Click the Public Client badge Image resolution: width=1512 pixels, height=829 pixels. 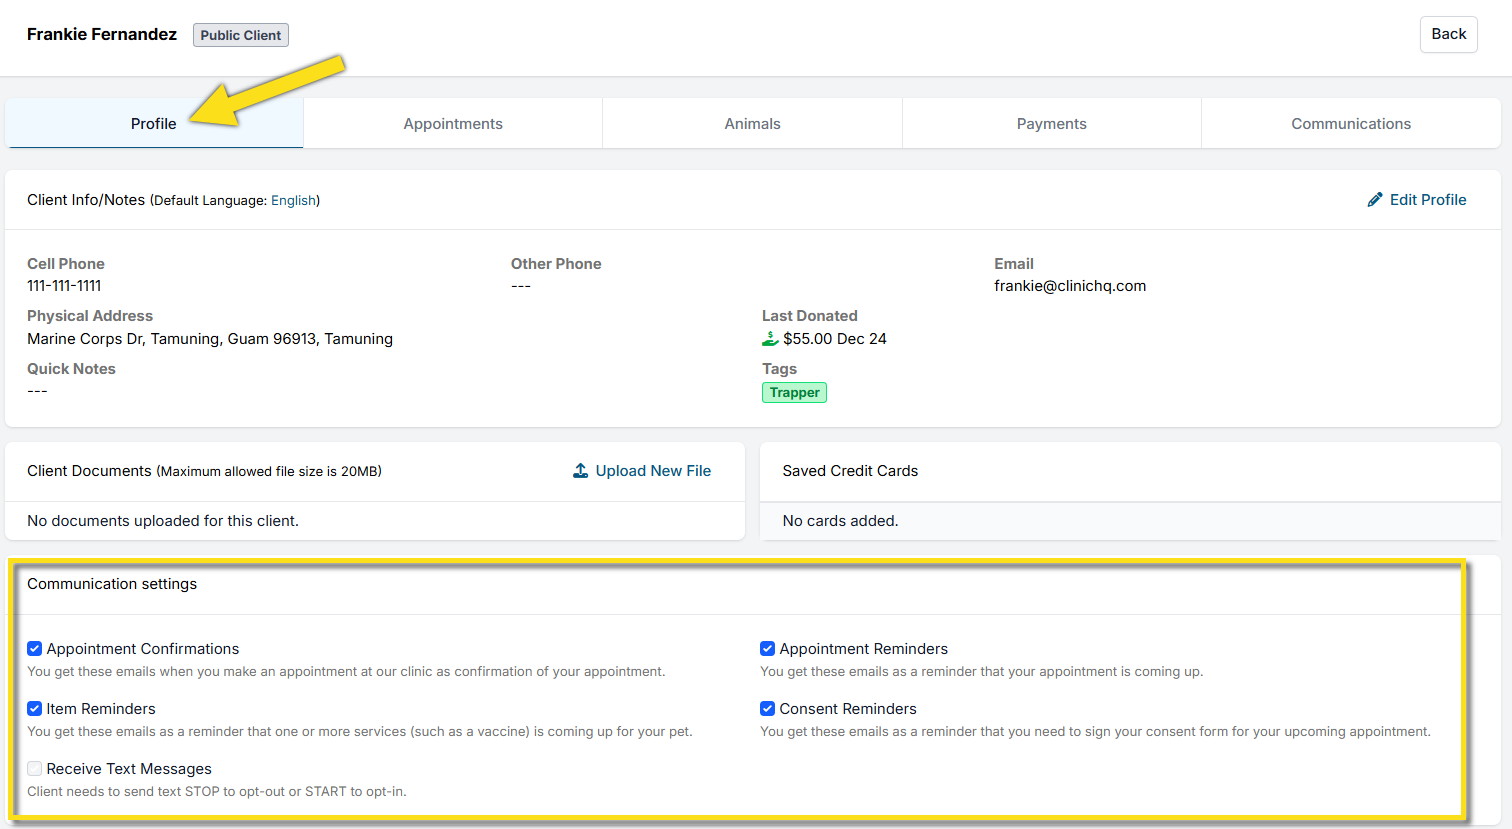click(241, 35)
